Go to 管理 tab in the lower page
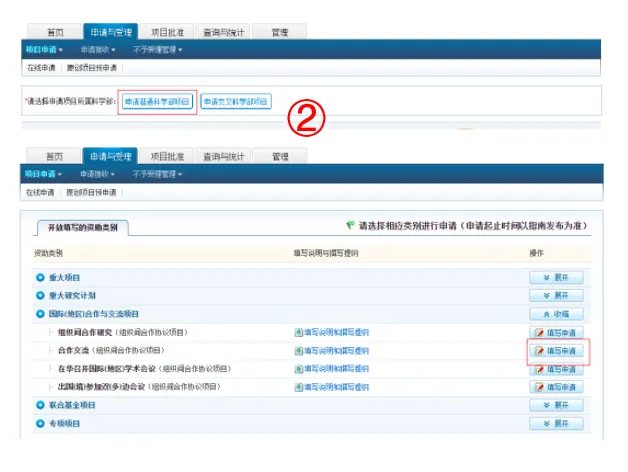Viewport: 628px width, 472px height. pos(280,156)
